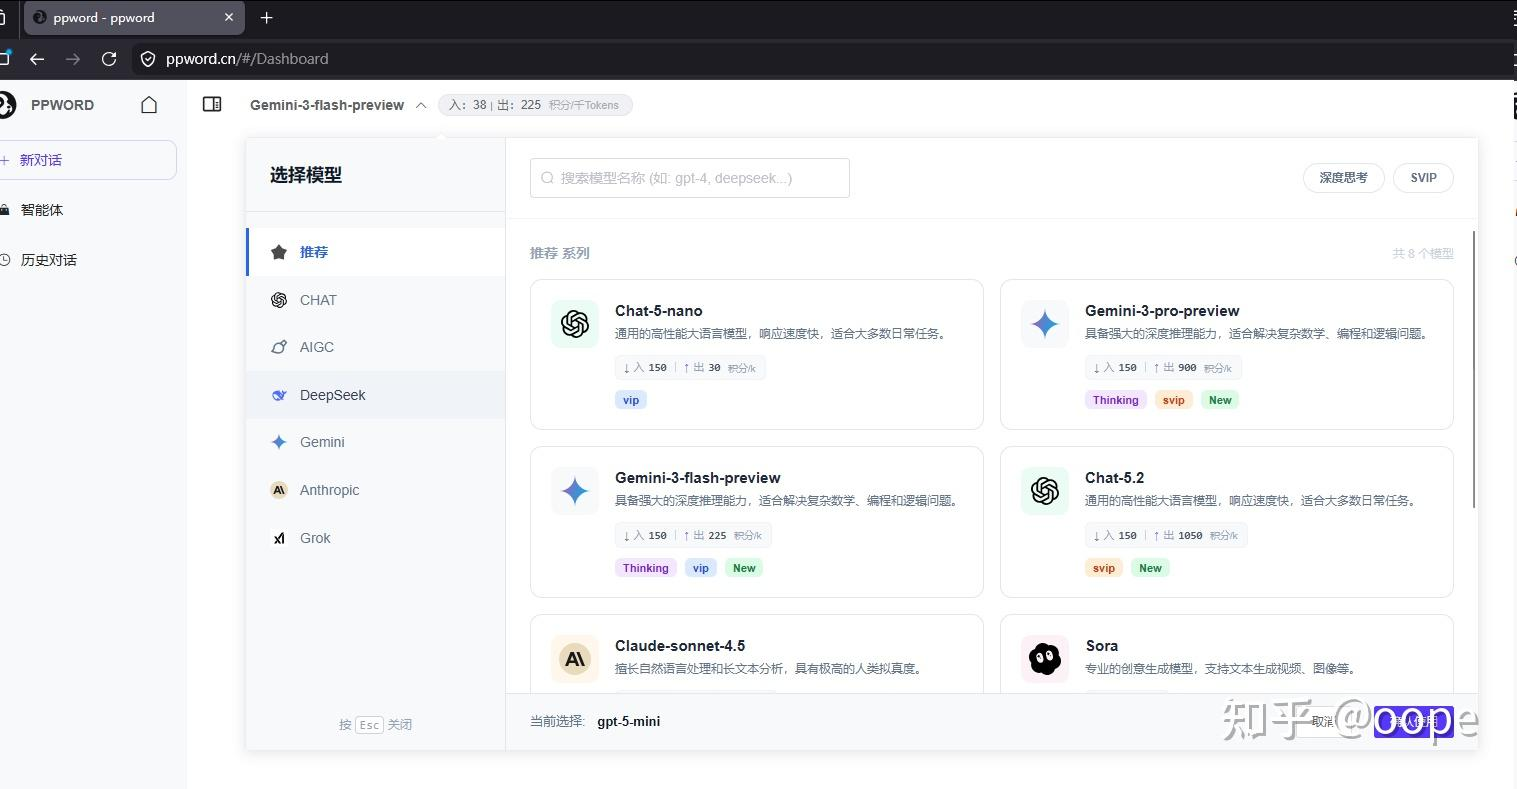Toggle the sidebar panel layout icon

(x=212, y=104)
